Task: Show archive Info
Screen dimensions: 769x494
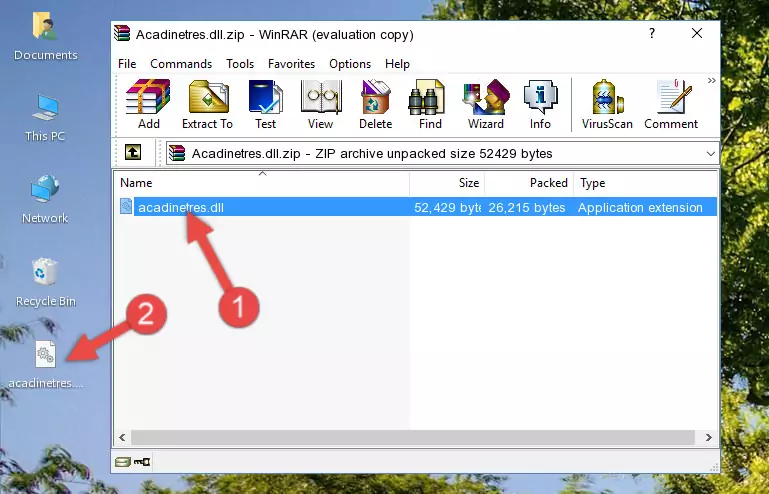Action: [x=540, y=104]
